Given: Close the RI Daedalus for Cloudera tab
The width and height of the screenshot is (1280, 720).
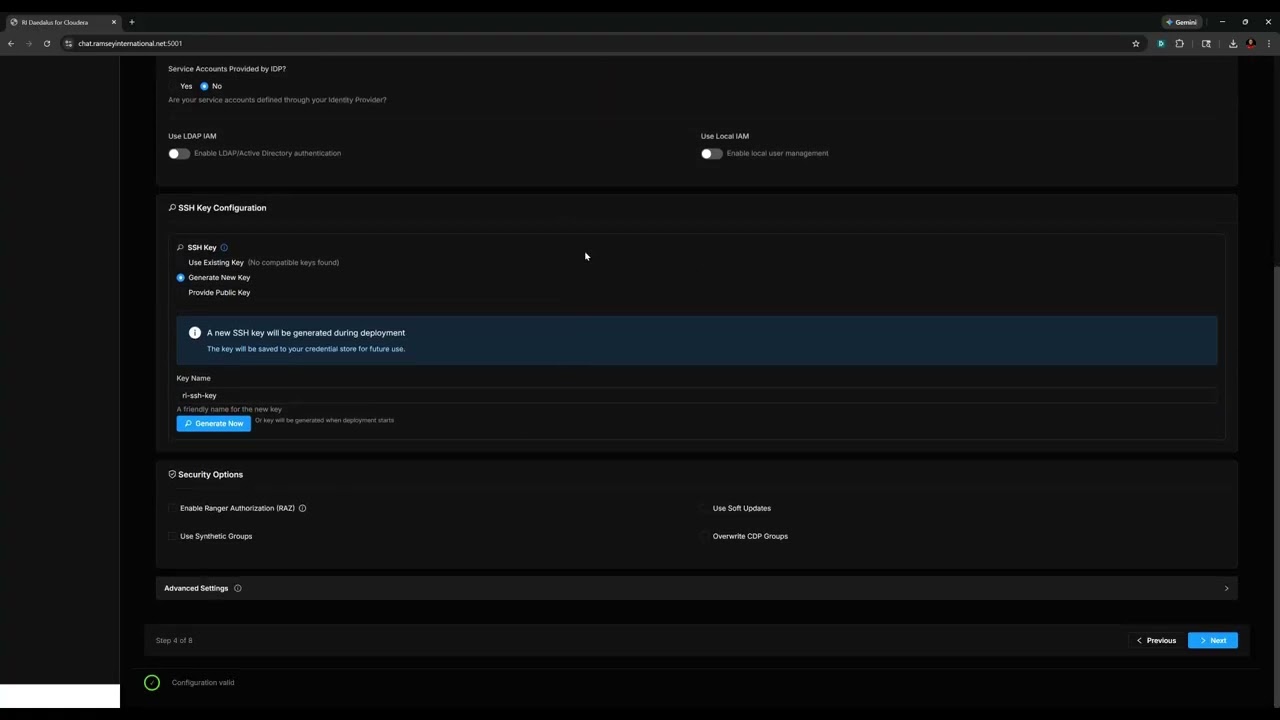Looking at the screenshot, I should tap(114, 22).
